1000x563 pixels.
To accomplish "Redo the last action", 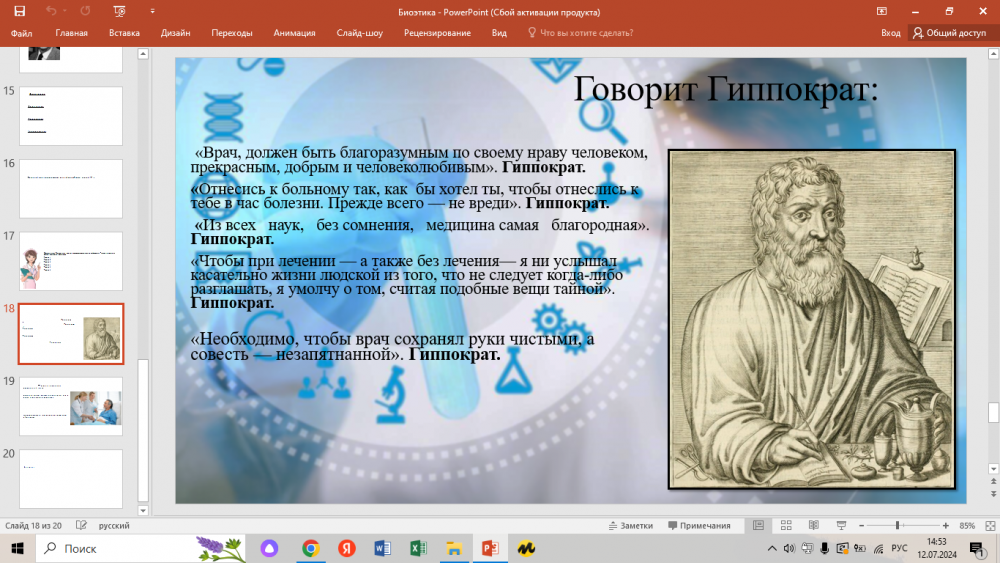I will [x=85, y=11].
